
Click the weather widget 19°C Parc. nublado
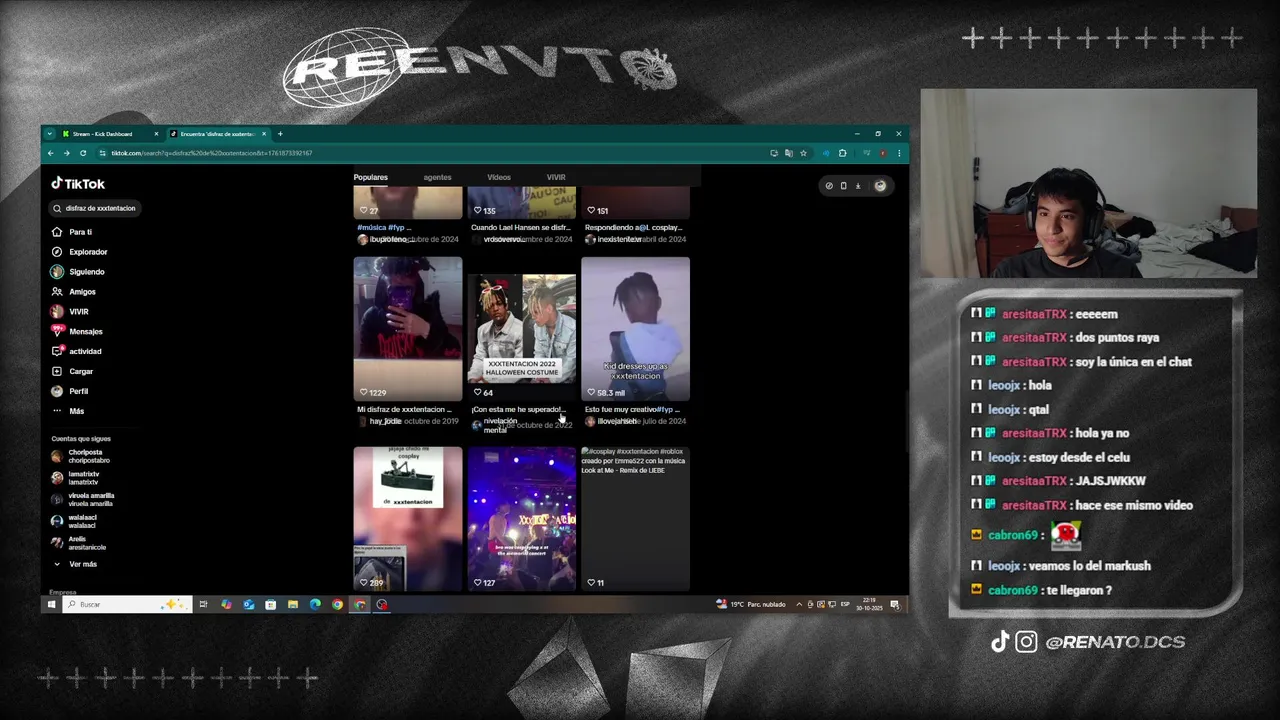point(751,604)
